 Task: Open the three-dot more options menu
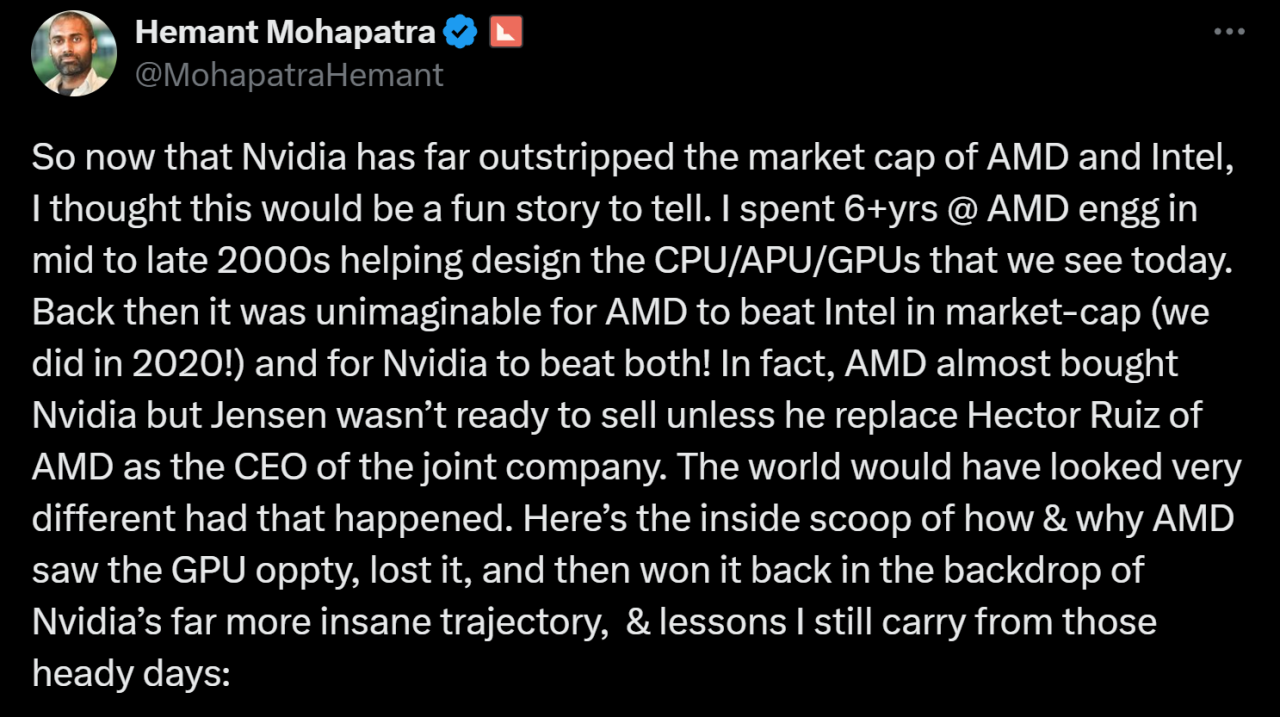(x=1229, y=32)
